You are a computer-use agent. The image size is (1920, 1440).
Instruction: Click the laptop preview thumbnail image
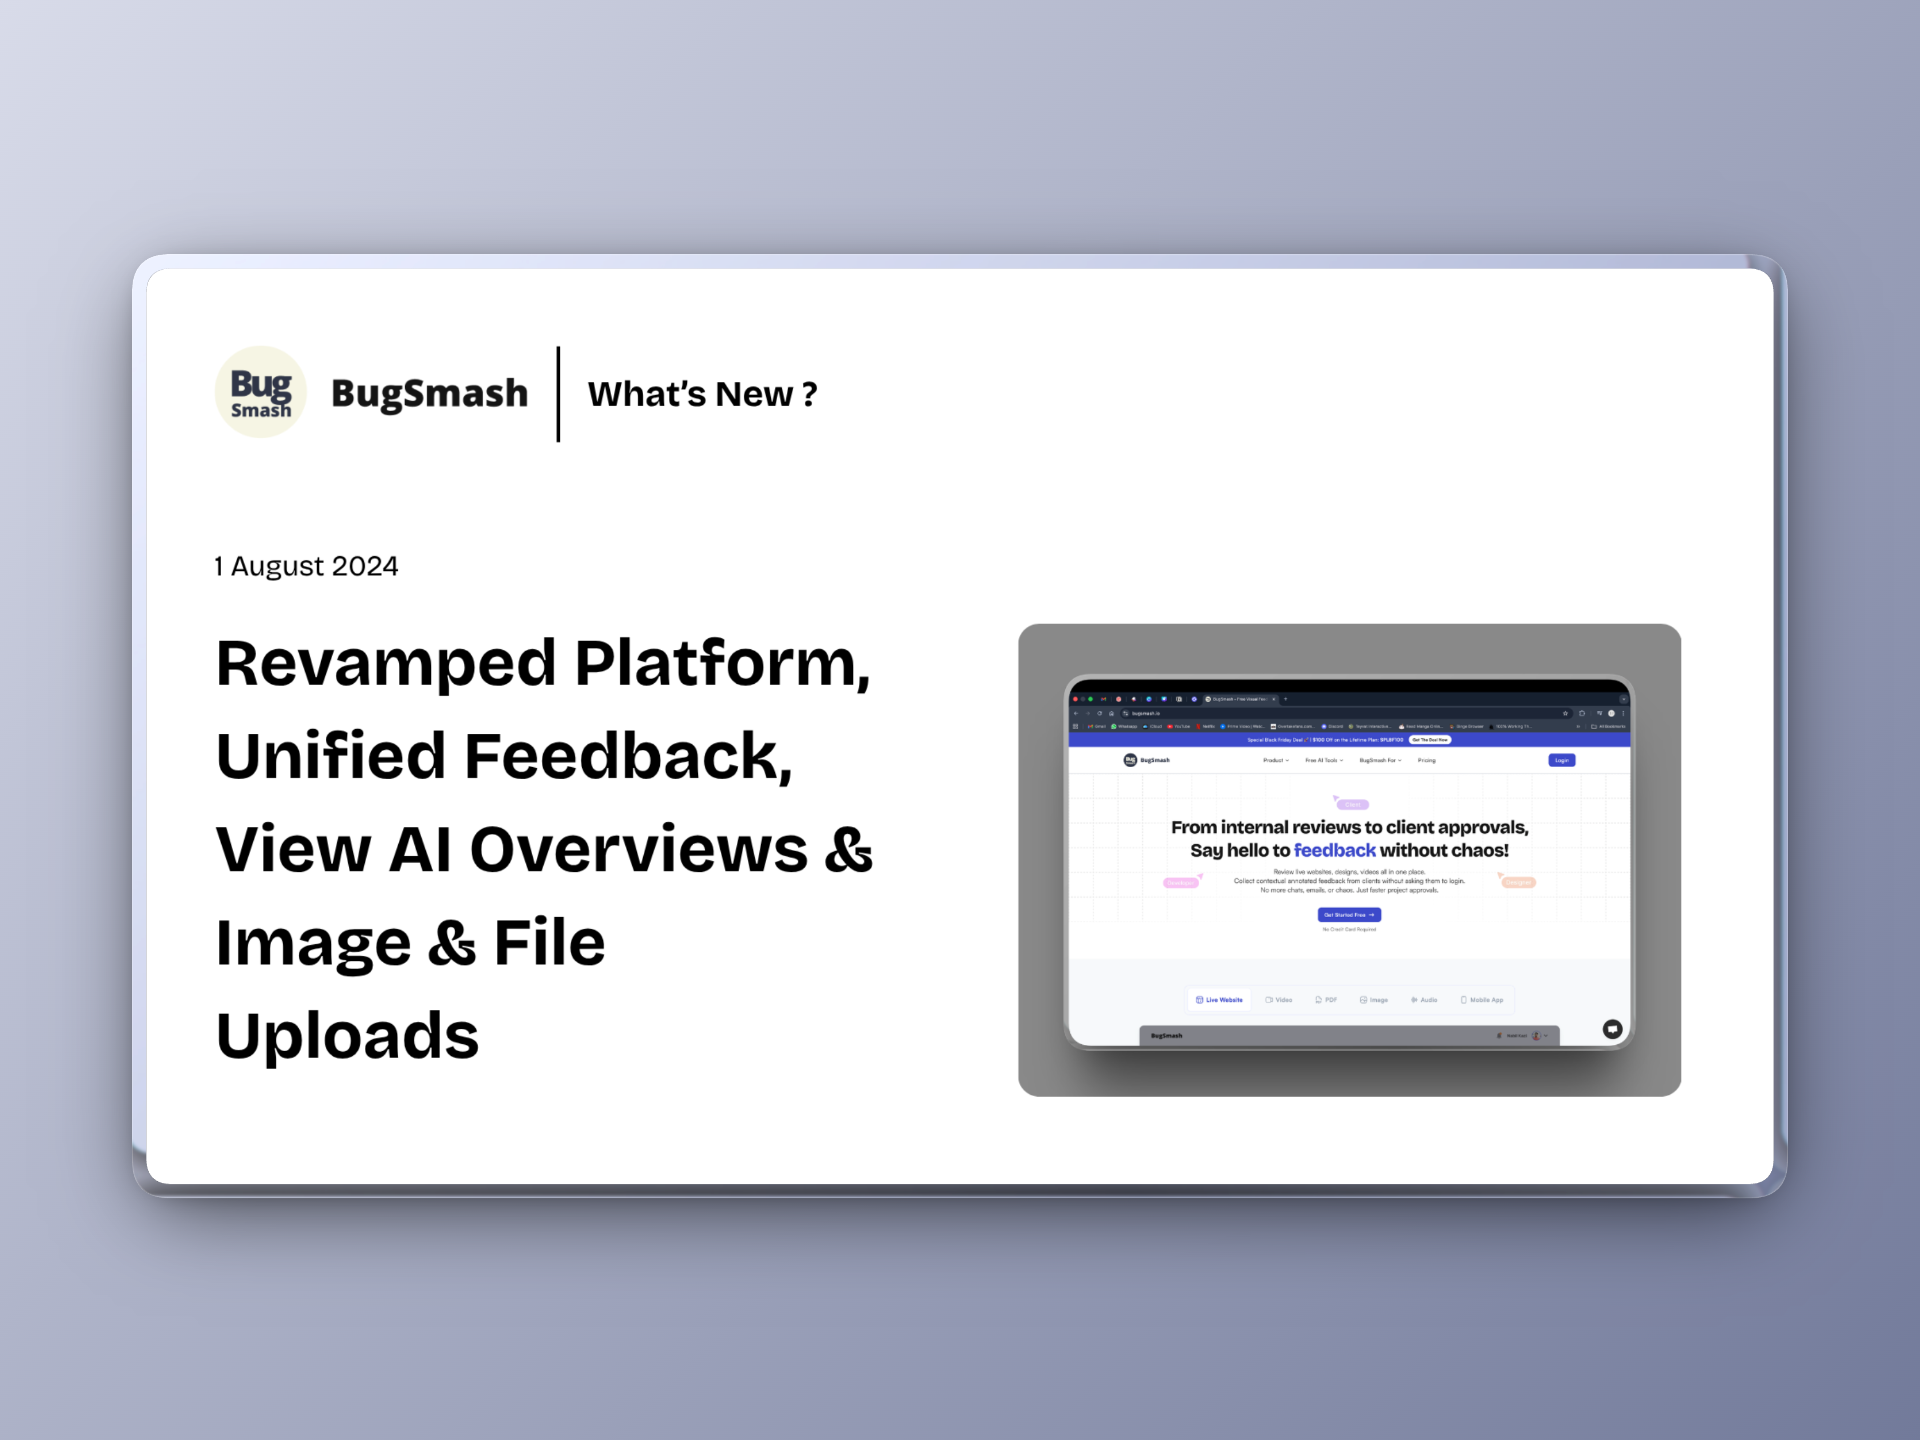pyautogui.click(x=1349, y=860)
